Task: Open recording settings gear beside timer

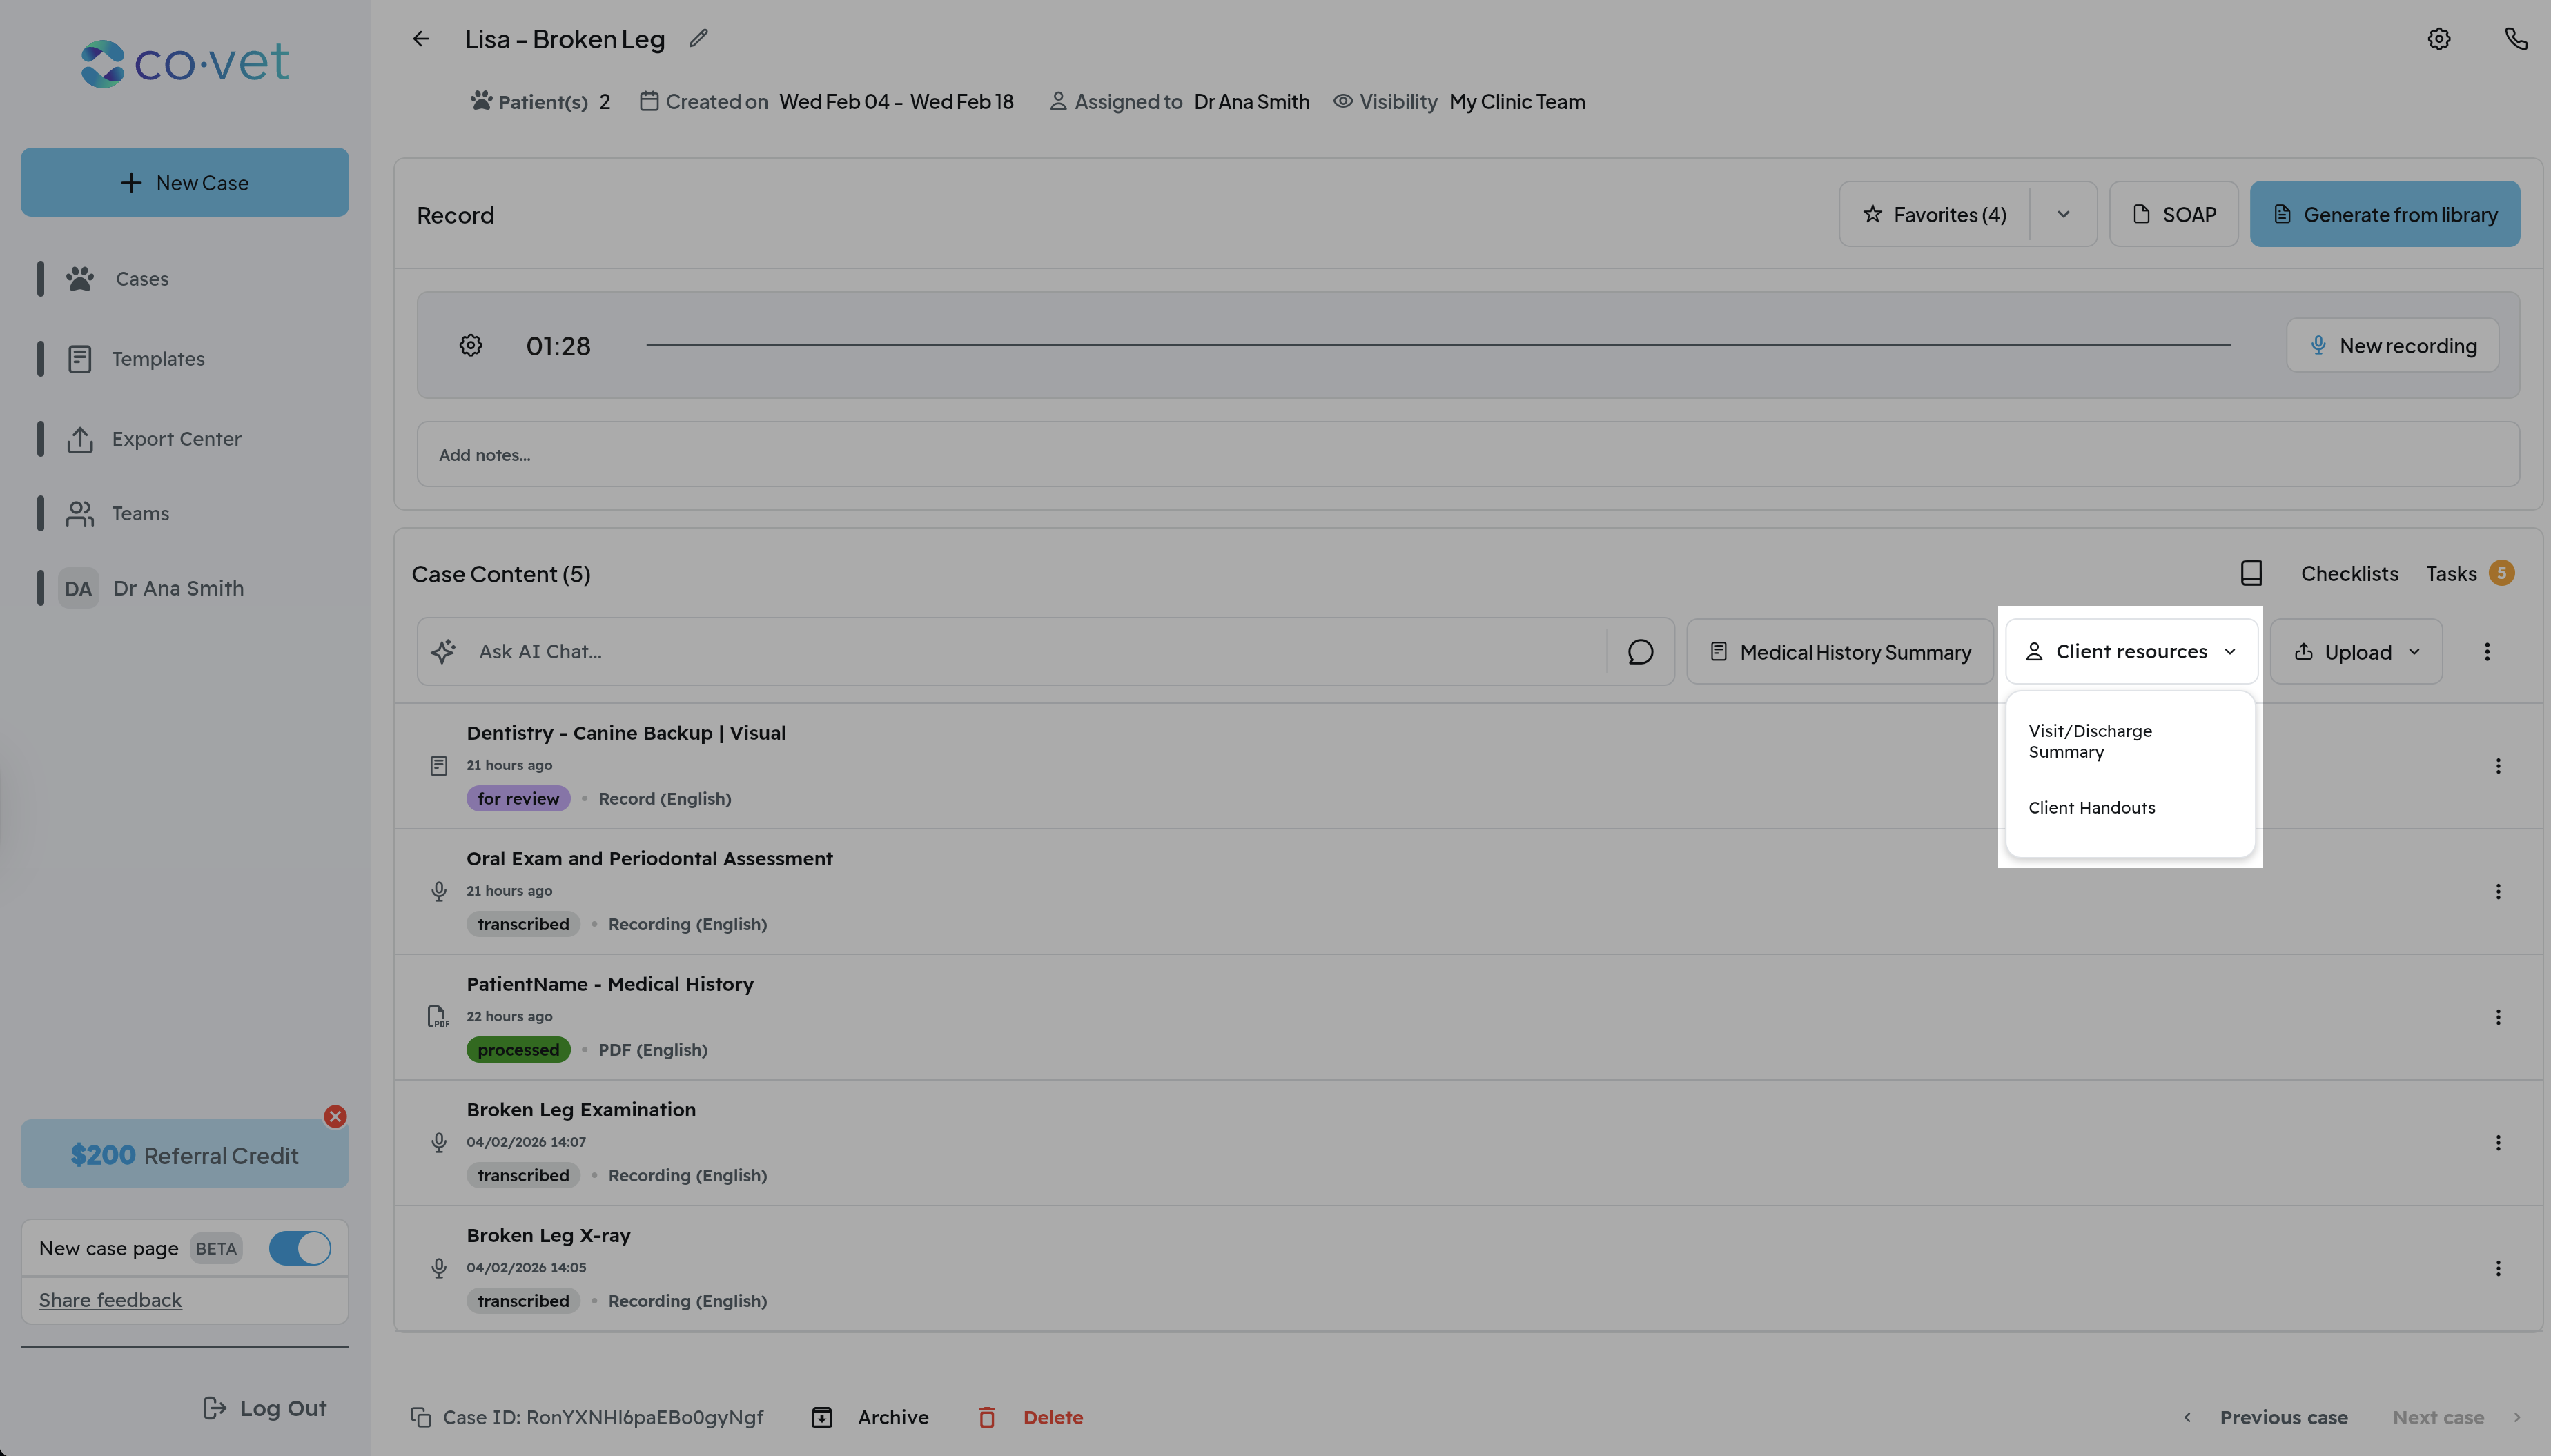Action: [470, 346]
